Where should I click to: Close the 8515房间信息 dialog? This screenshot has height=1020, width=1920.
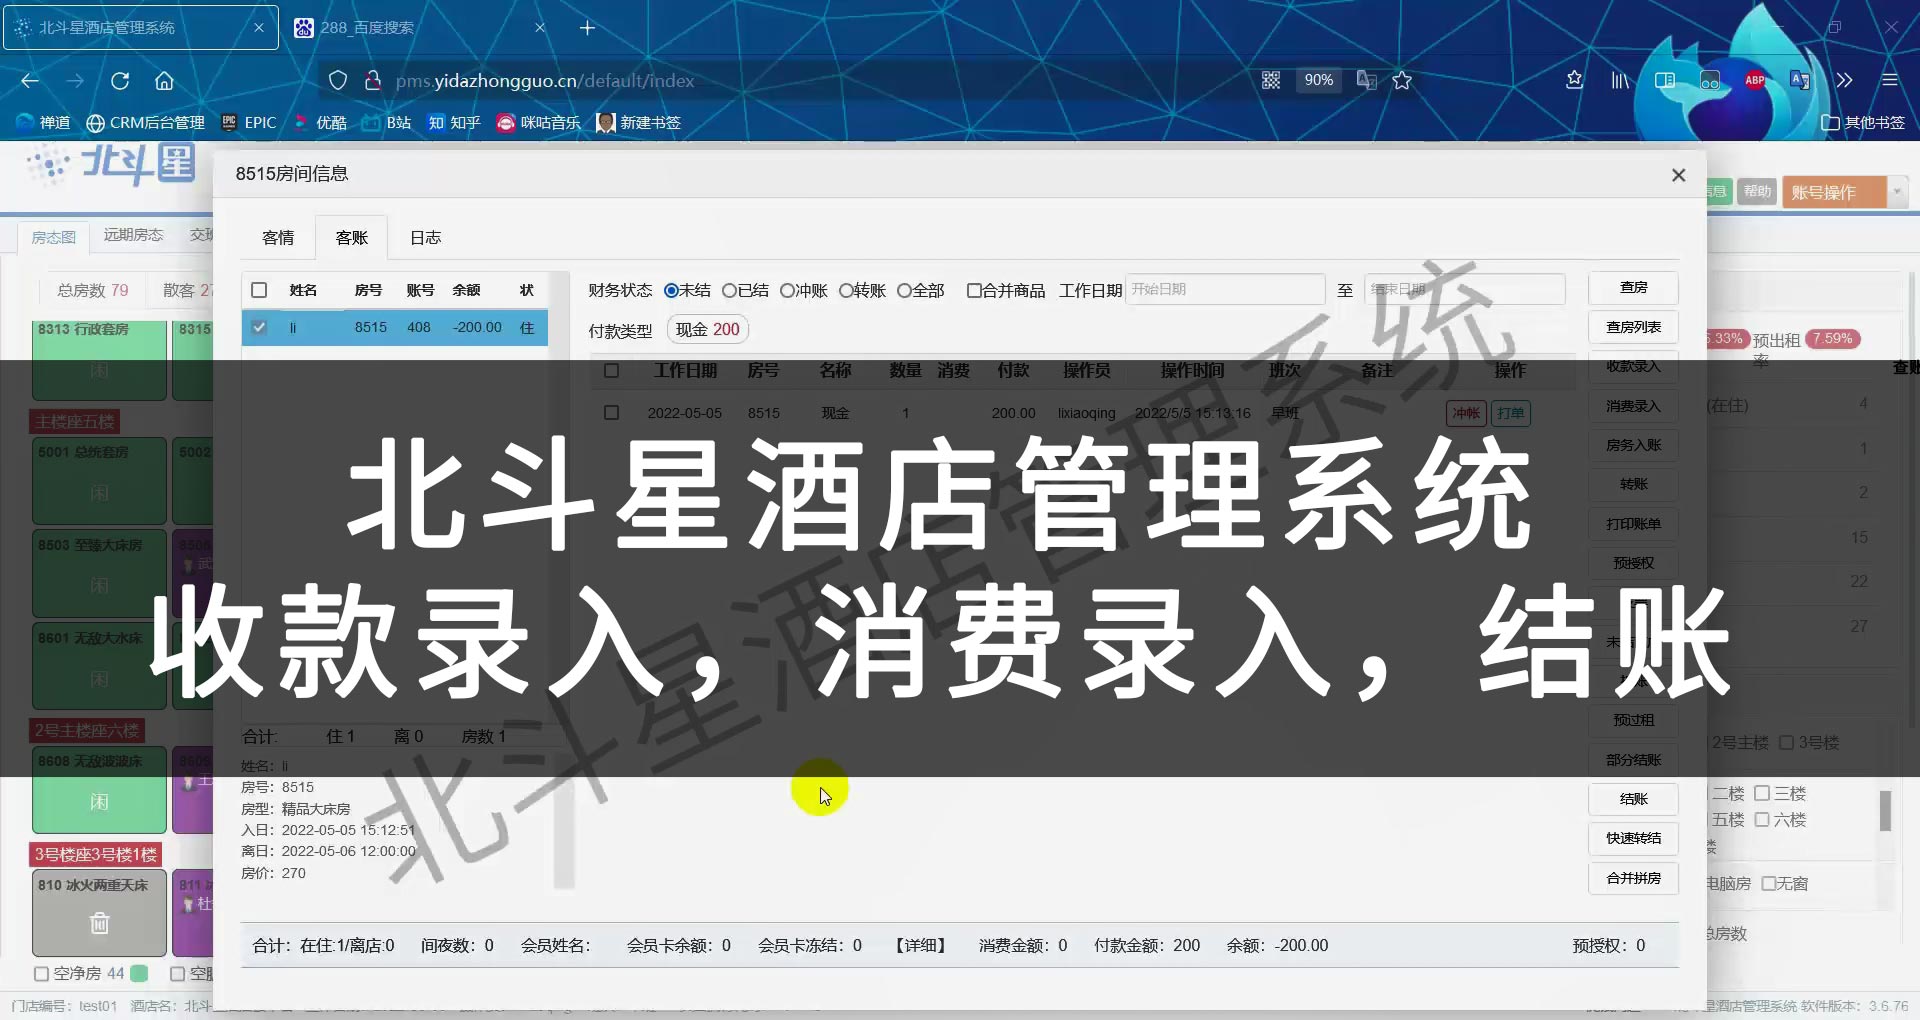(1678, 175)
